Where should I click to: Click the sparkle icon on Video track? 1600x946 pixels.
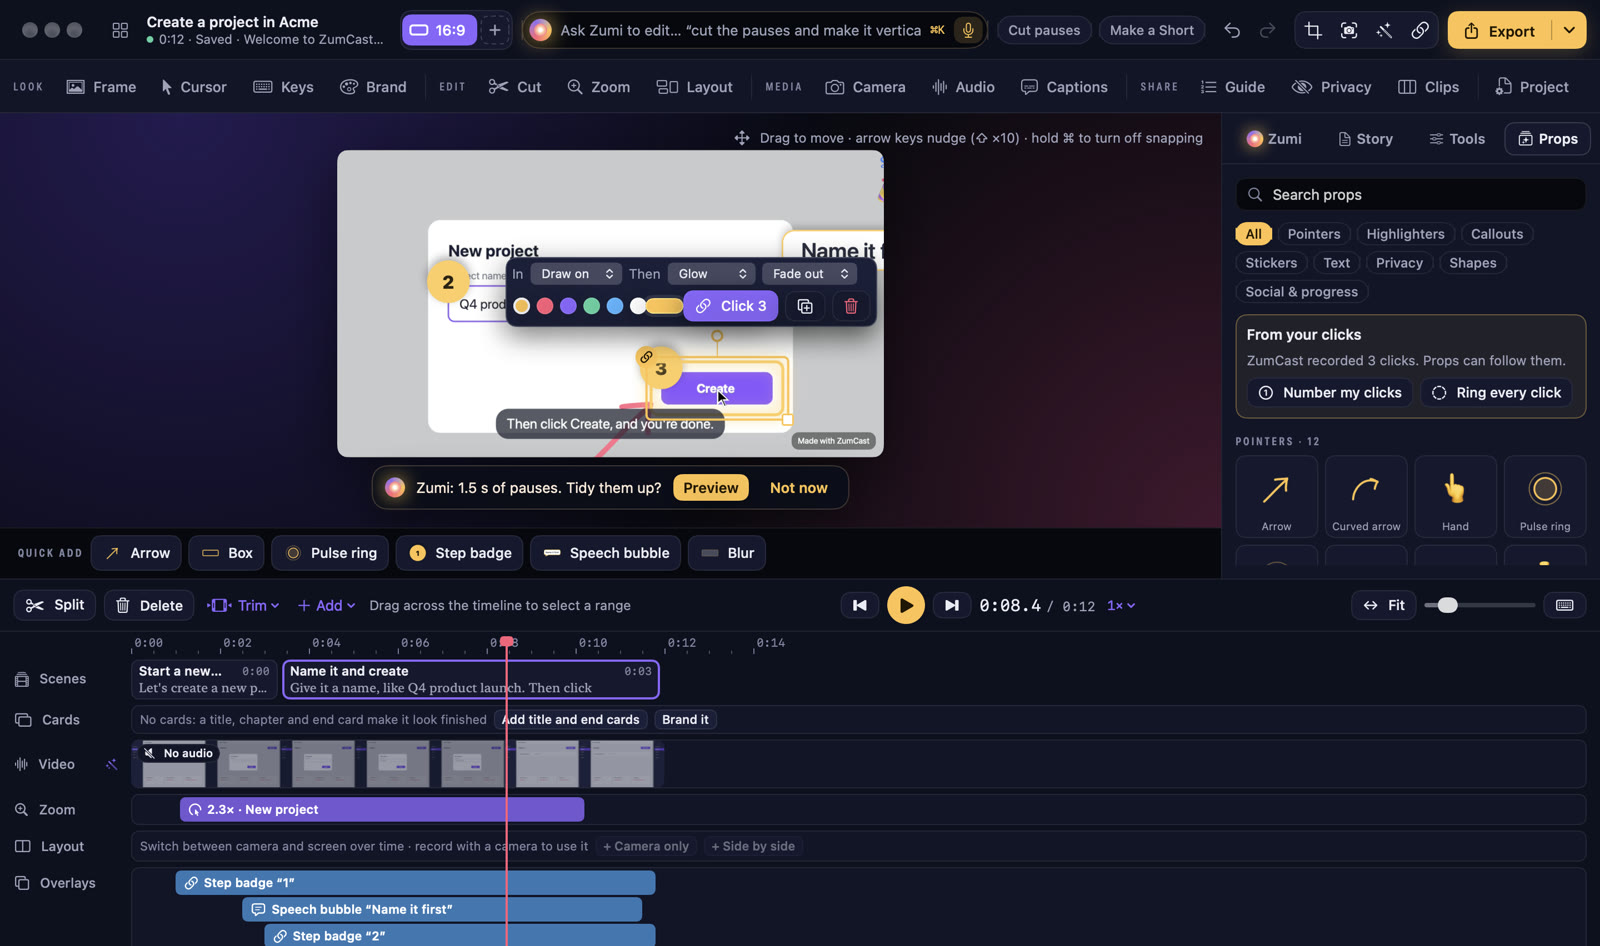click(111, 764)
